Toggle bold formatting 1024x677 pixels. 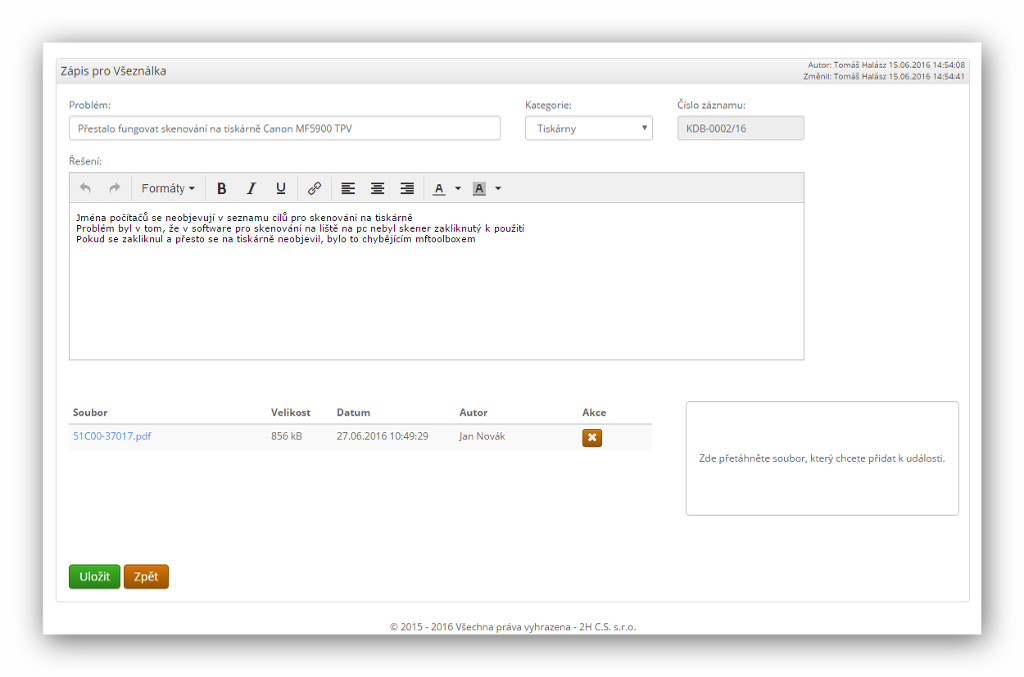pos(222,188)
